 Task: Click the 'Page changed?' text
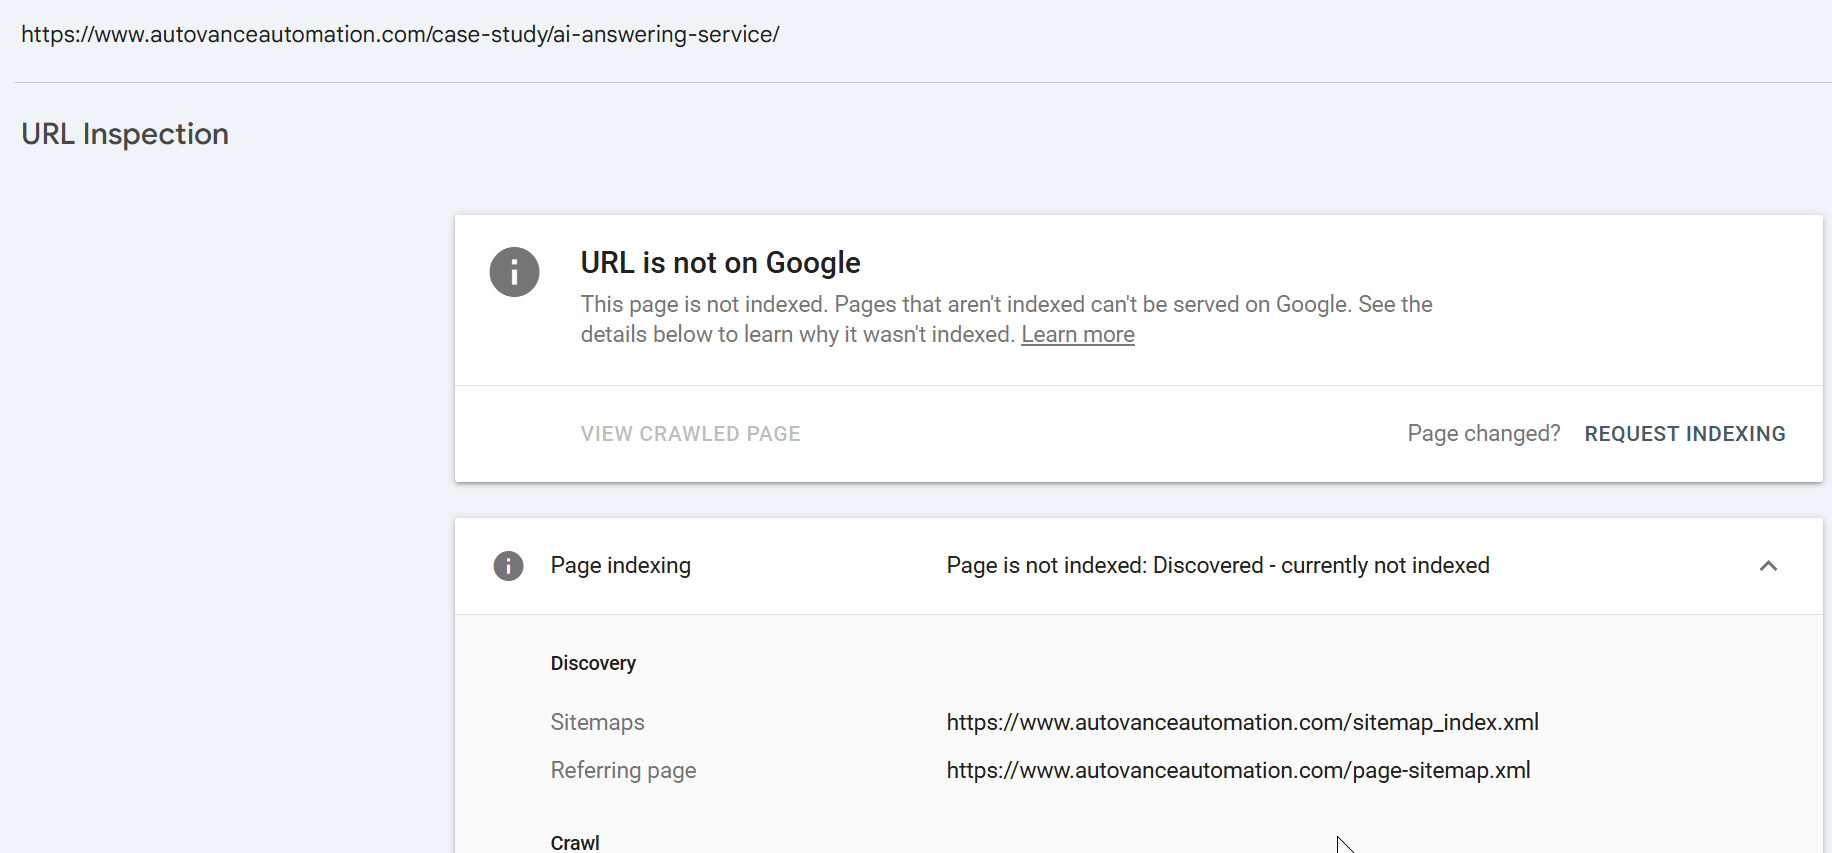pyautogui.click(x=1483, y=434)
